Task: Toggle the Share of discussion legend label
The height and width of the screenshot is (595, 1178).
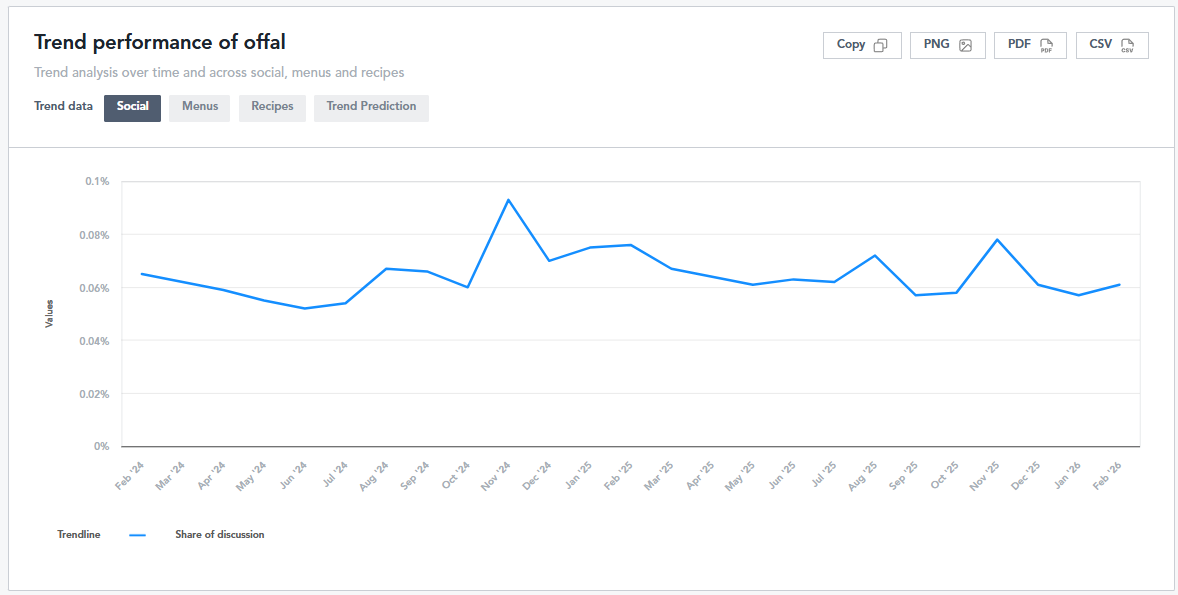Action: (219, 535)
